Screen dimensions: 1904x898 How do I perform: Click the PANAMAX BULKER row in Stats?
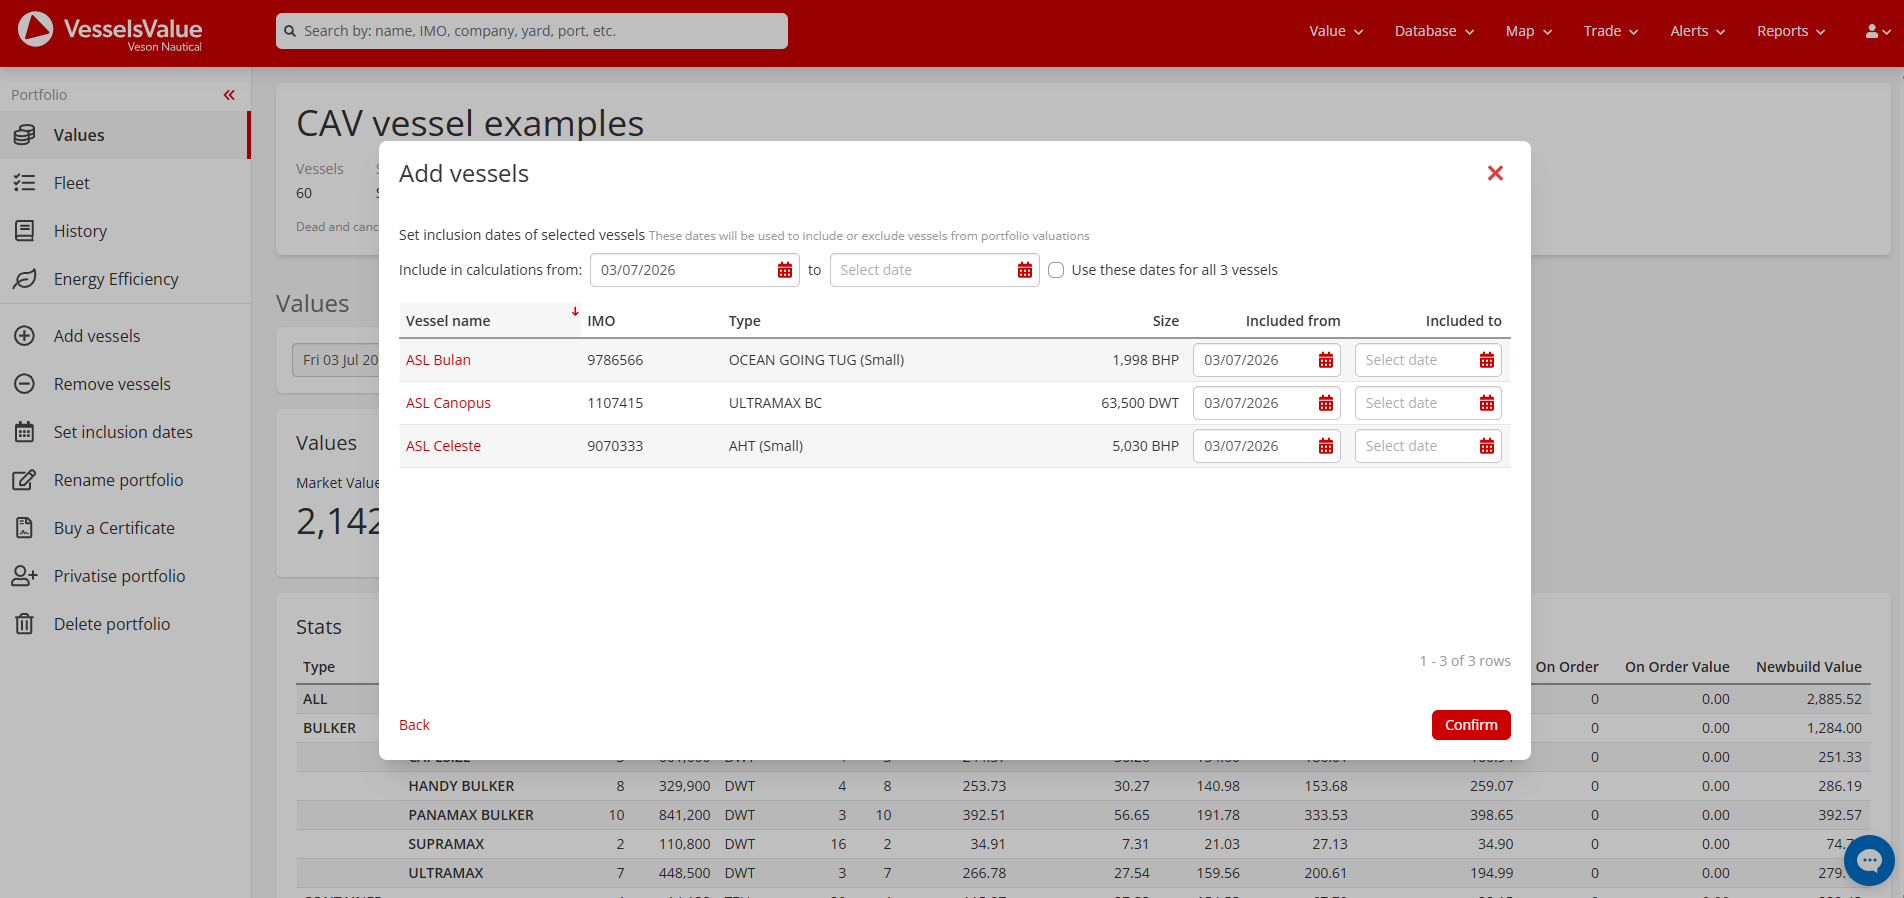(x=1083, y=815)
